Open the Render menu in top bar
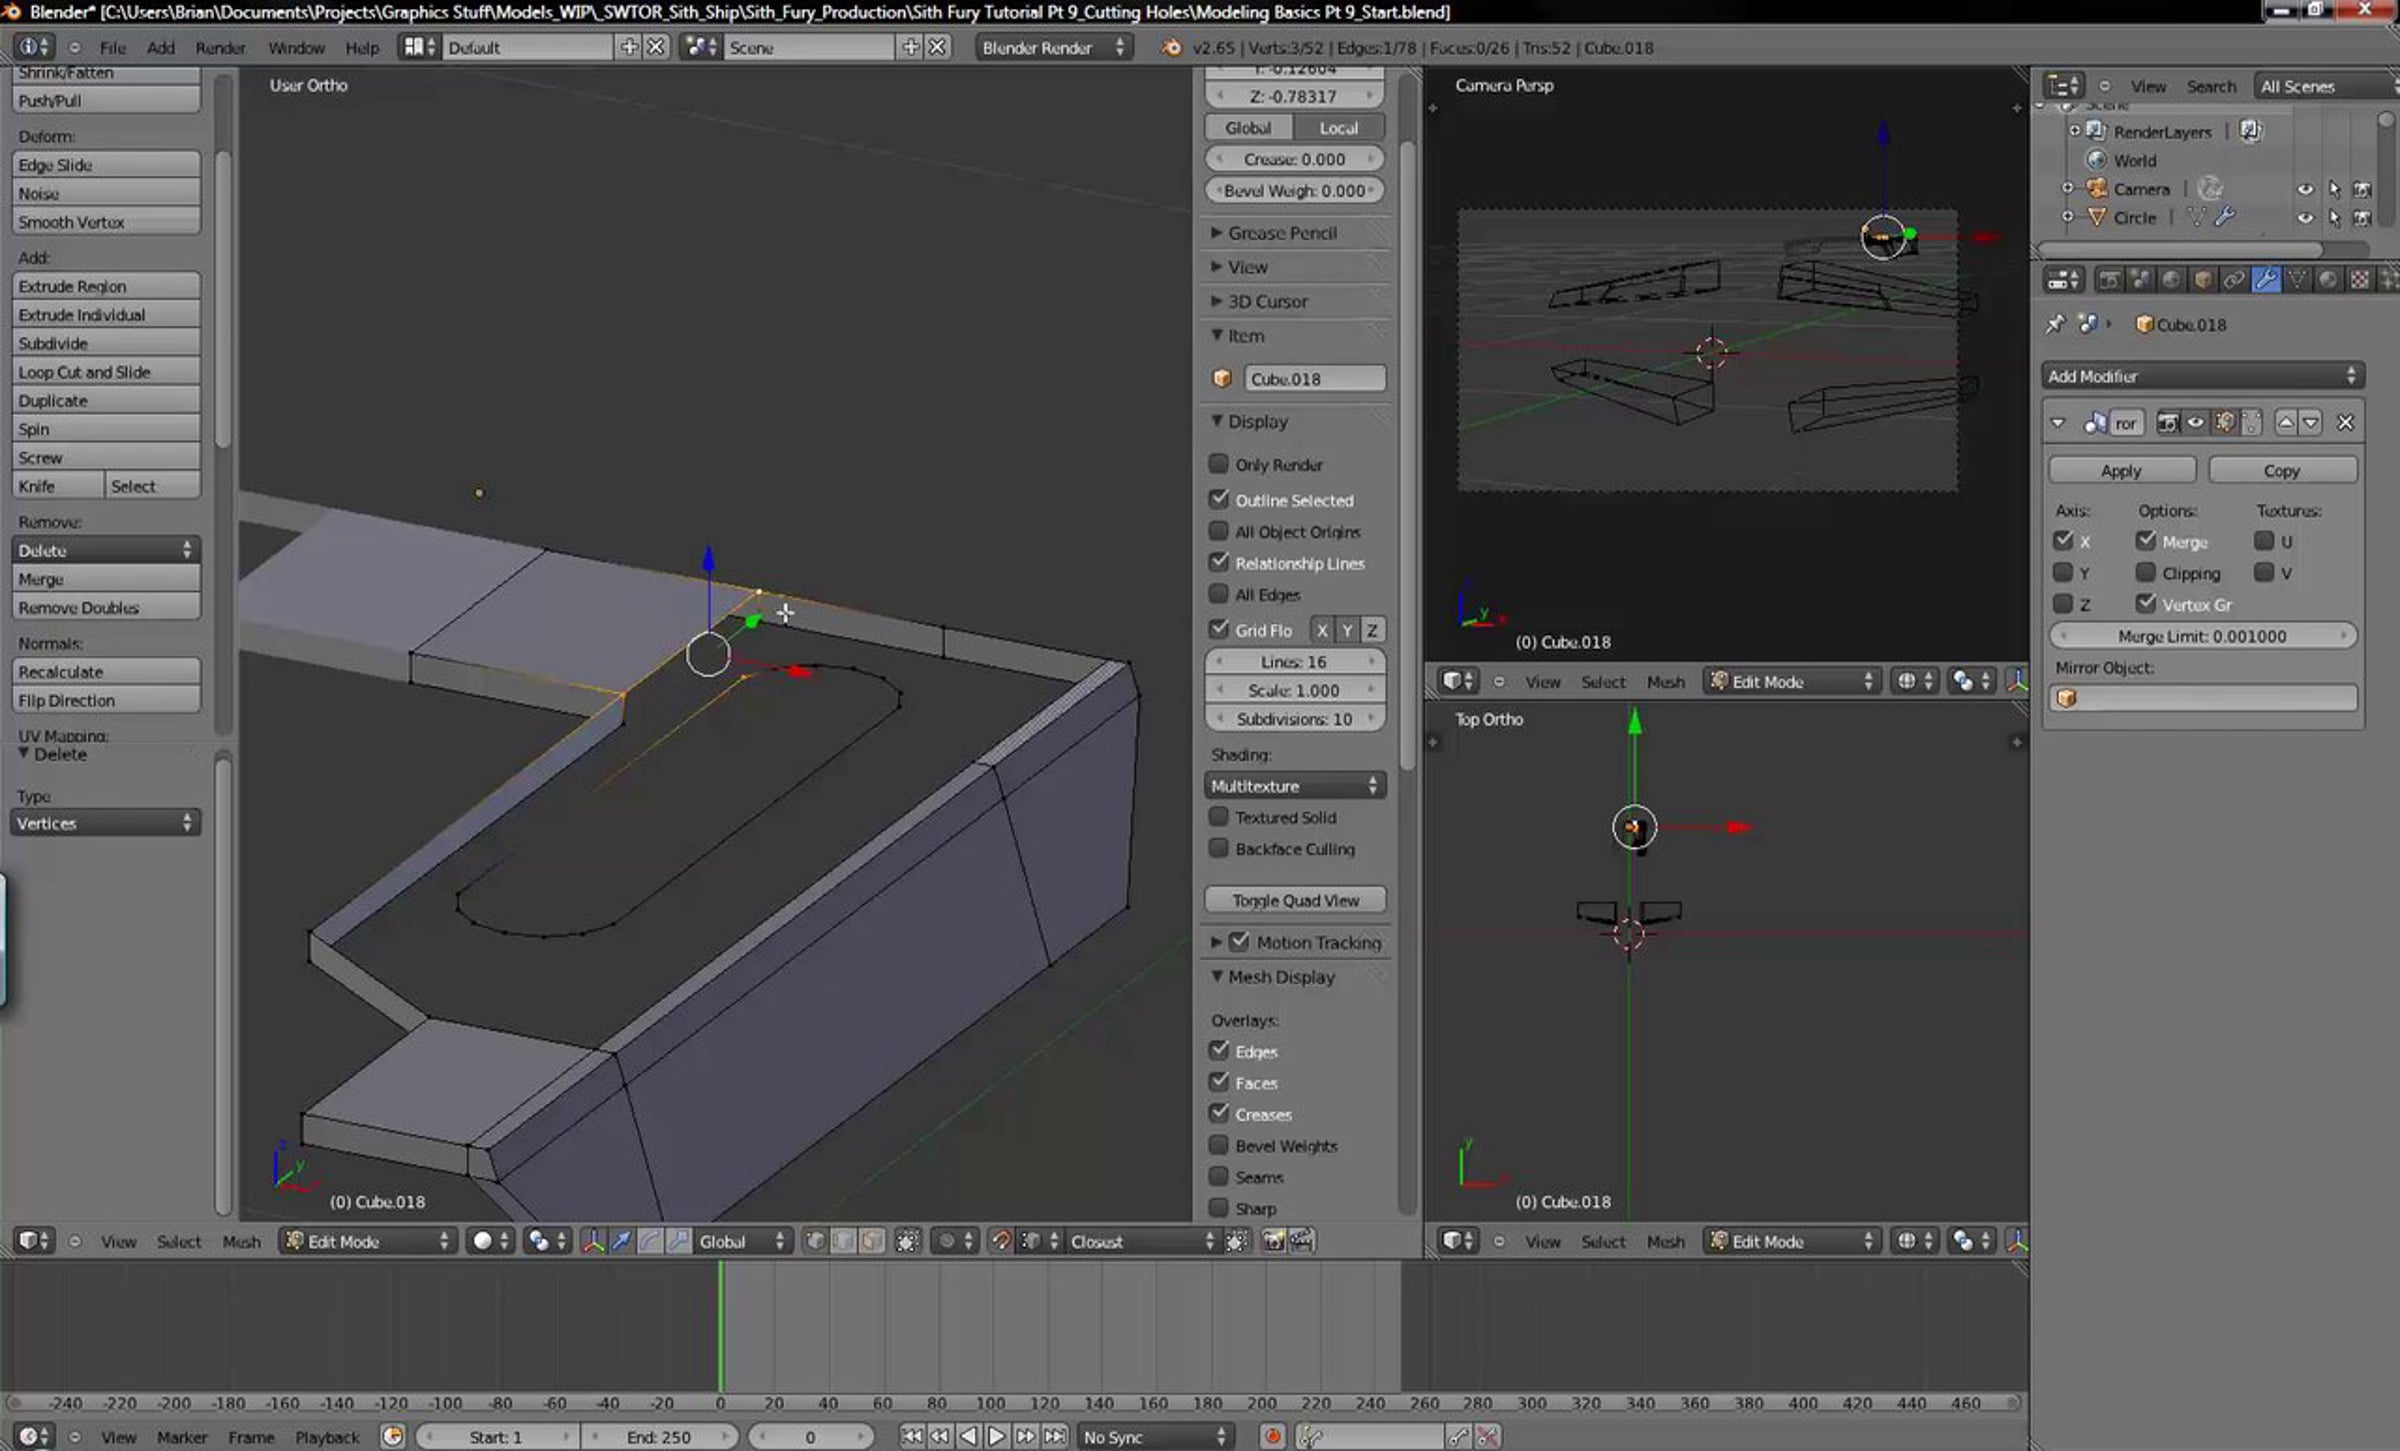The width and height of the screenshot is (2400, 1451). (220, 47)
